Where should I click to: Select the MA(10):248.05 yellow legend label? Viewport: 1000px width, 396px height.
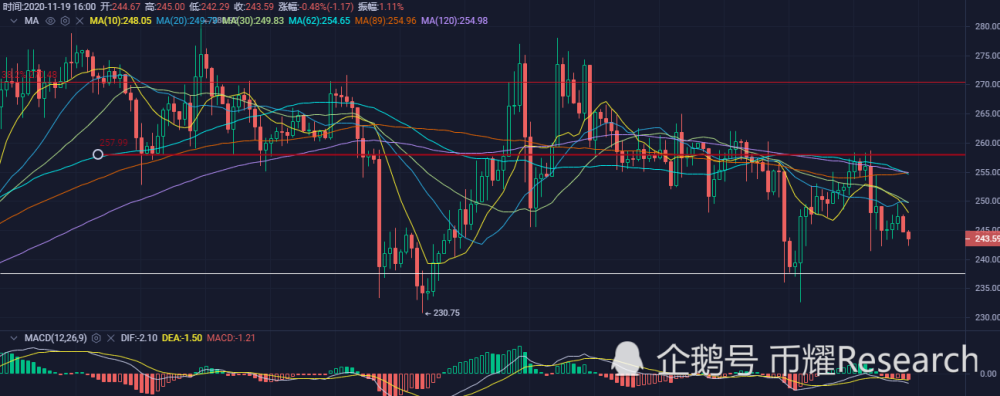coord(120,20)
